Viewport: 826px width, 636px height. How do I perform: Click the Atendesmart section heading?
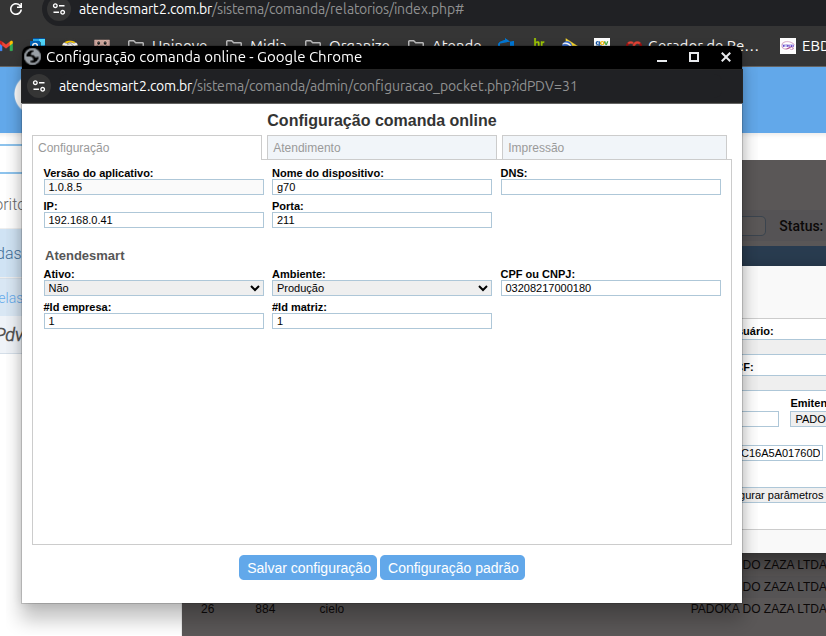coord(85,256)
